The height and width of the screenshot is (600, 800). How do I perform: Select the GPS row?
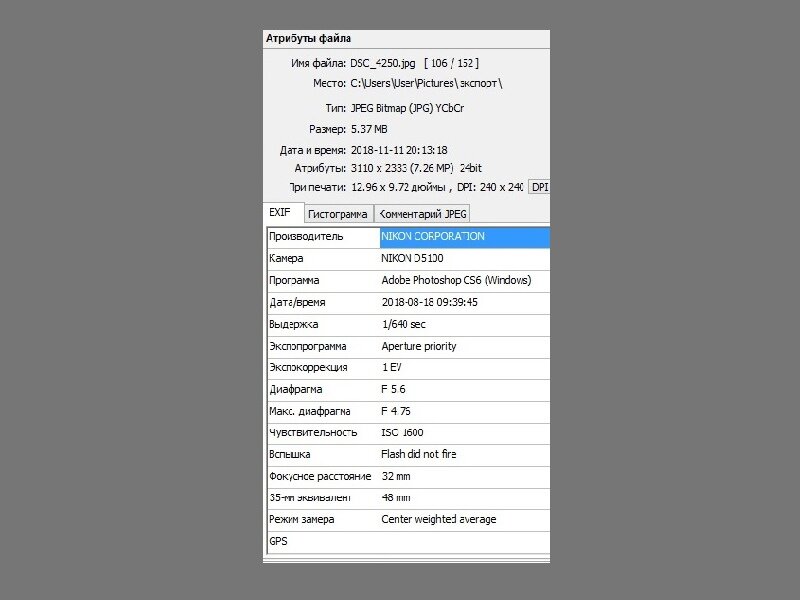point(409,541)
